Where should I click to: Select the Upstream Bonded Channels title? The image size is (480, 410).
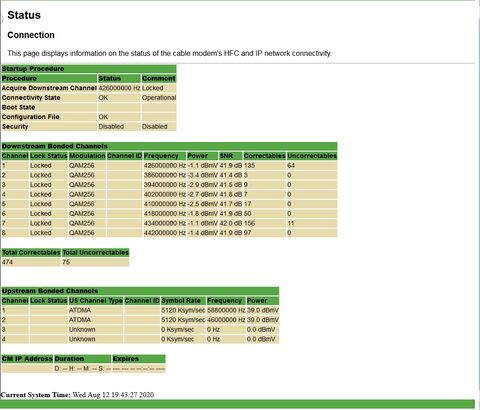click(50, 291)
